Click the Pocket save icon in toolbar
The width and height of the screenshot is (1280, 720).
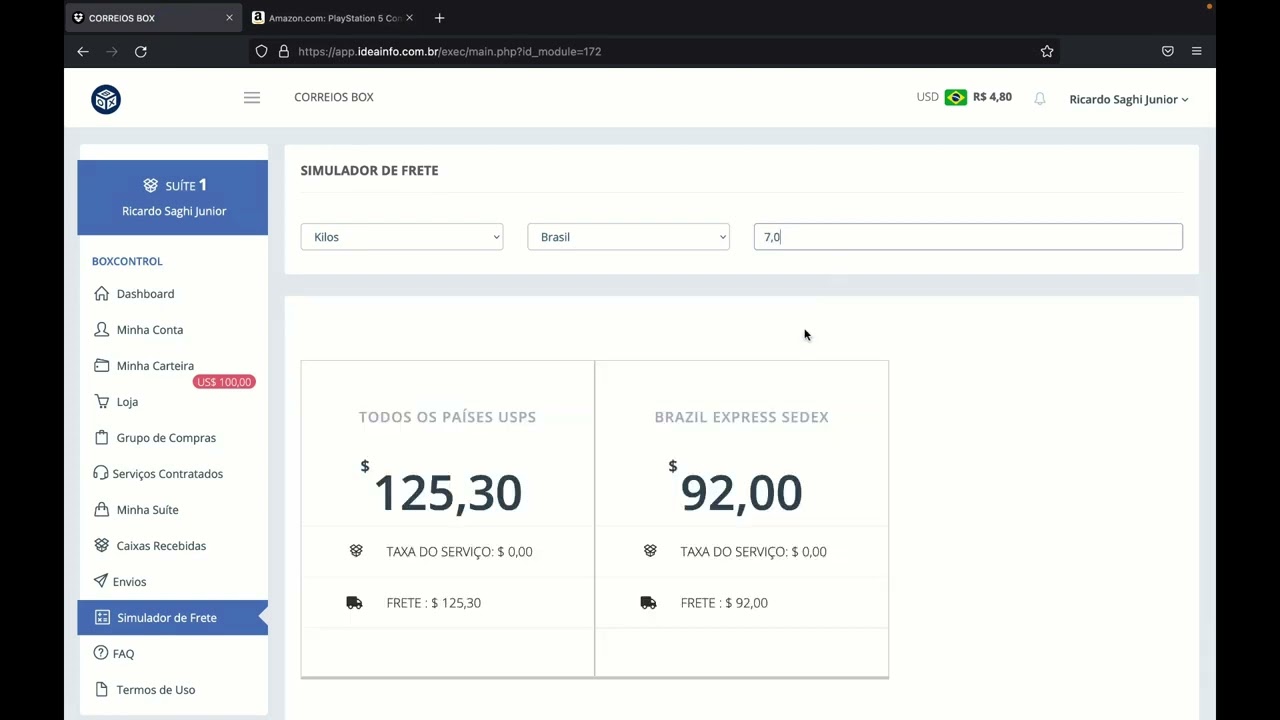(1167, 51)
